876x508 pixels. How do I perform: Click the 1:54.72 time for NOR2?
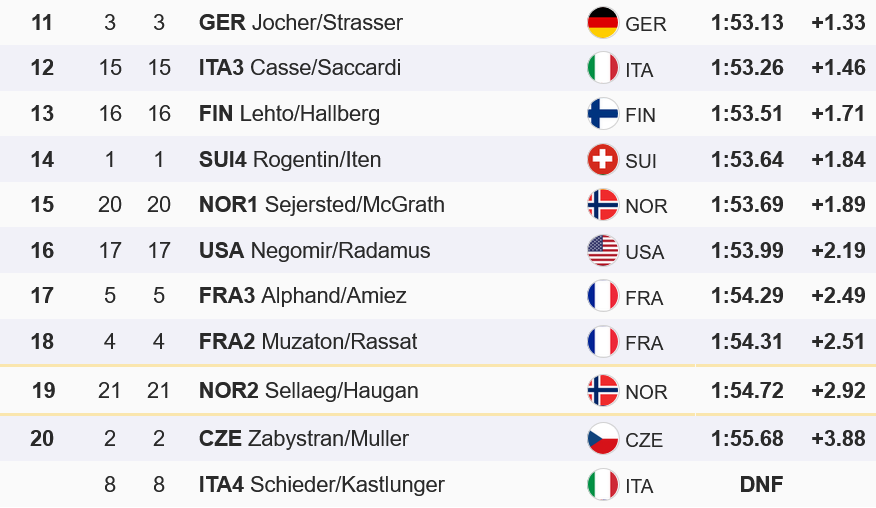[747, 391]
